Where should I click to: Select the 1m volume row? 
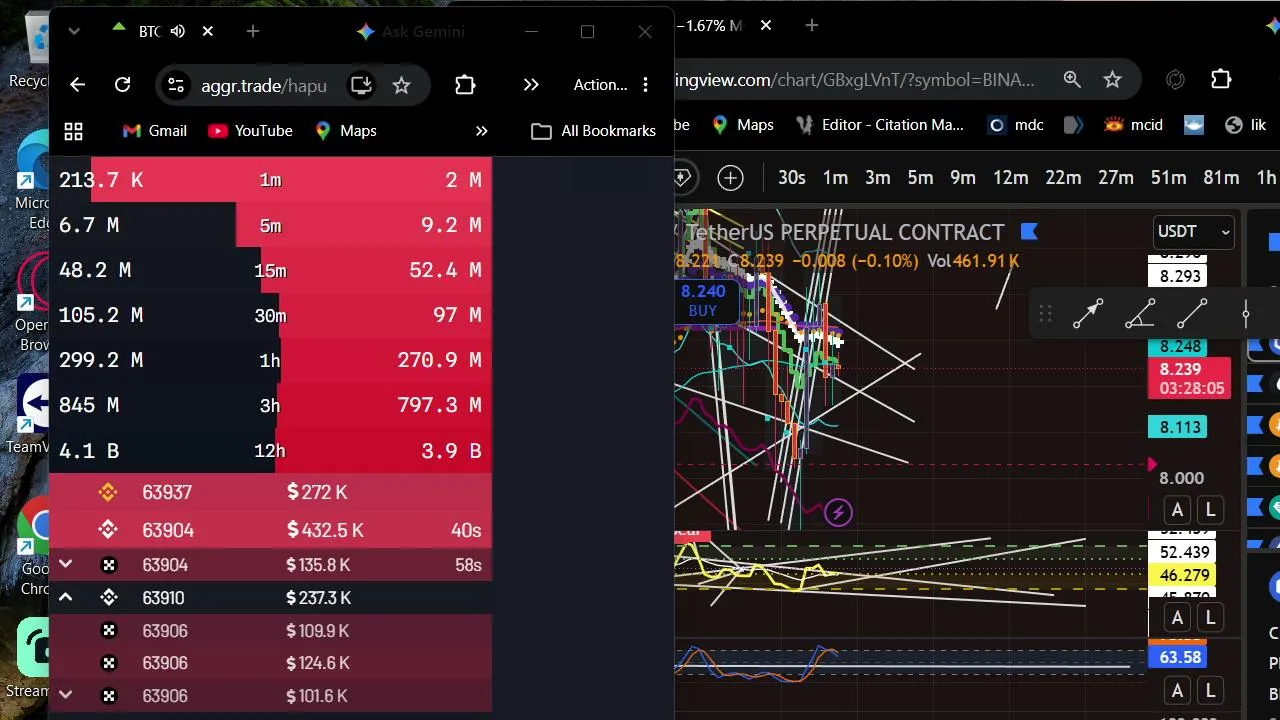pyautogui.click(x=270, y=180)
